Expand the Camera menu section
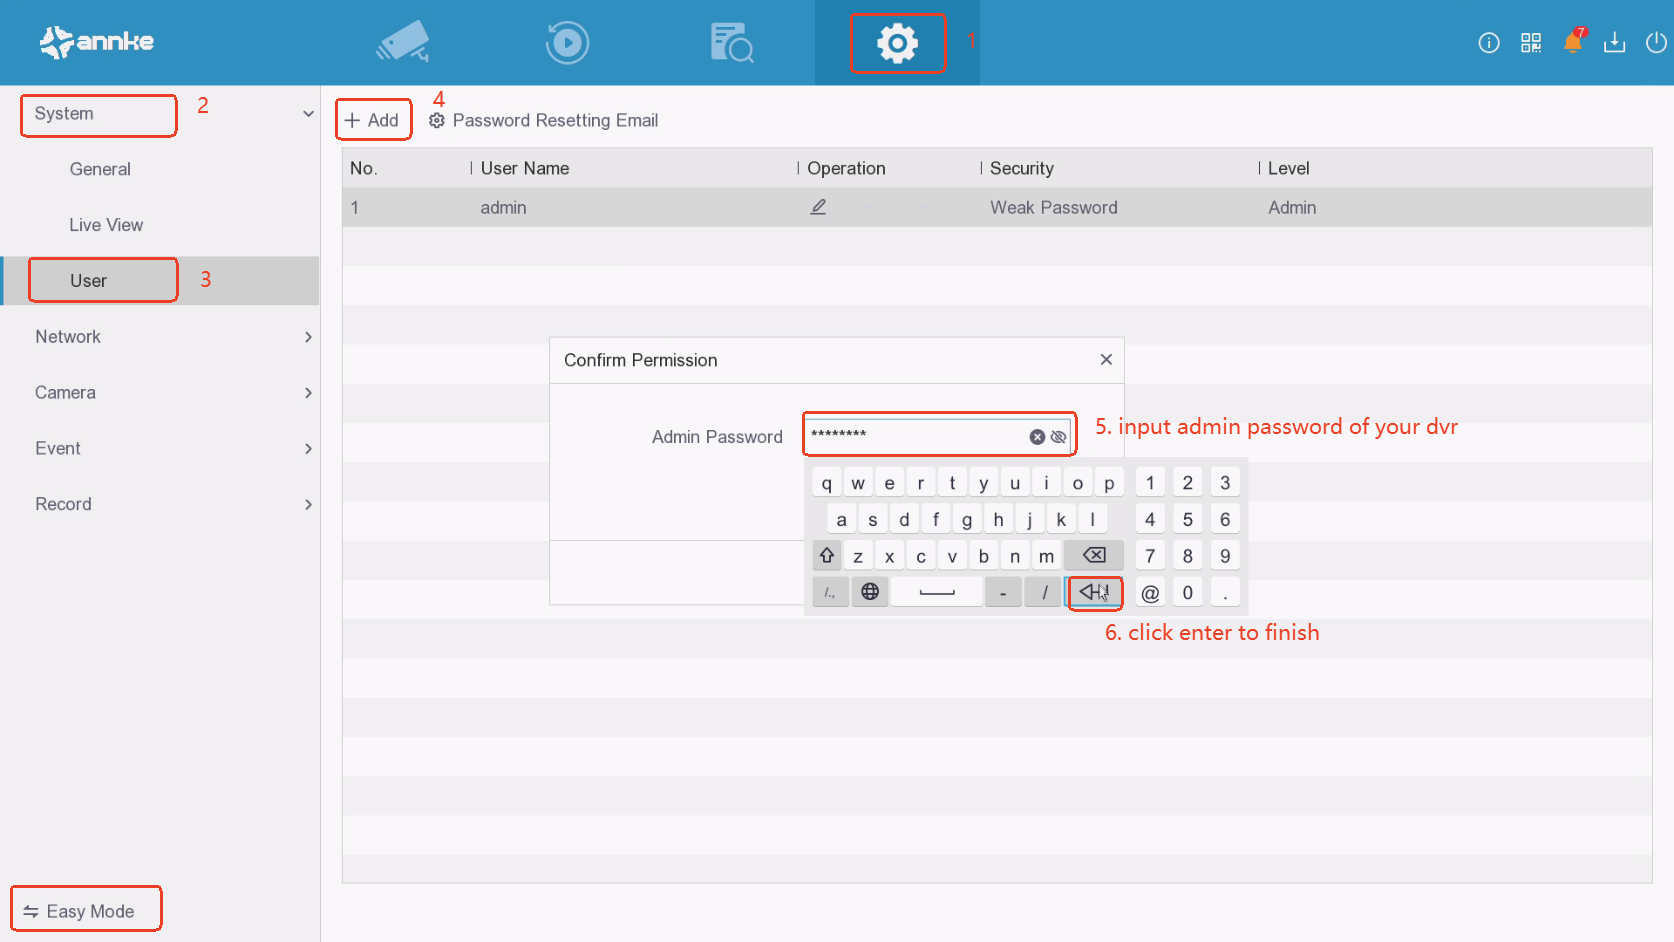The height and width of the screenshot is (942, 1674). (x=308, y=393)
